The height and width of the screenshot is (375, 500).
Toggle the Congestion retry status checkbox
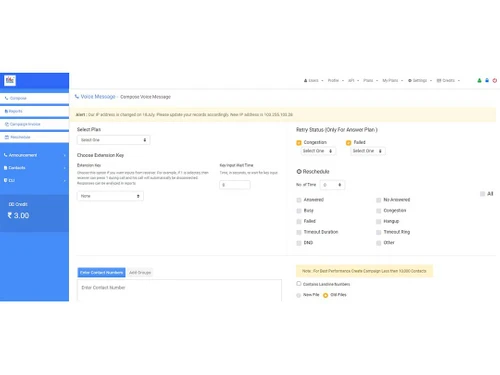pyautogui.click(x=299, y=143)
